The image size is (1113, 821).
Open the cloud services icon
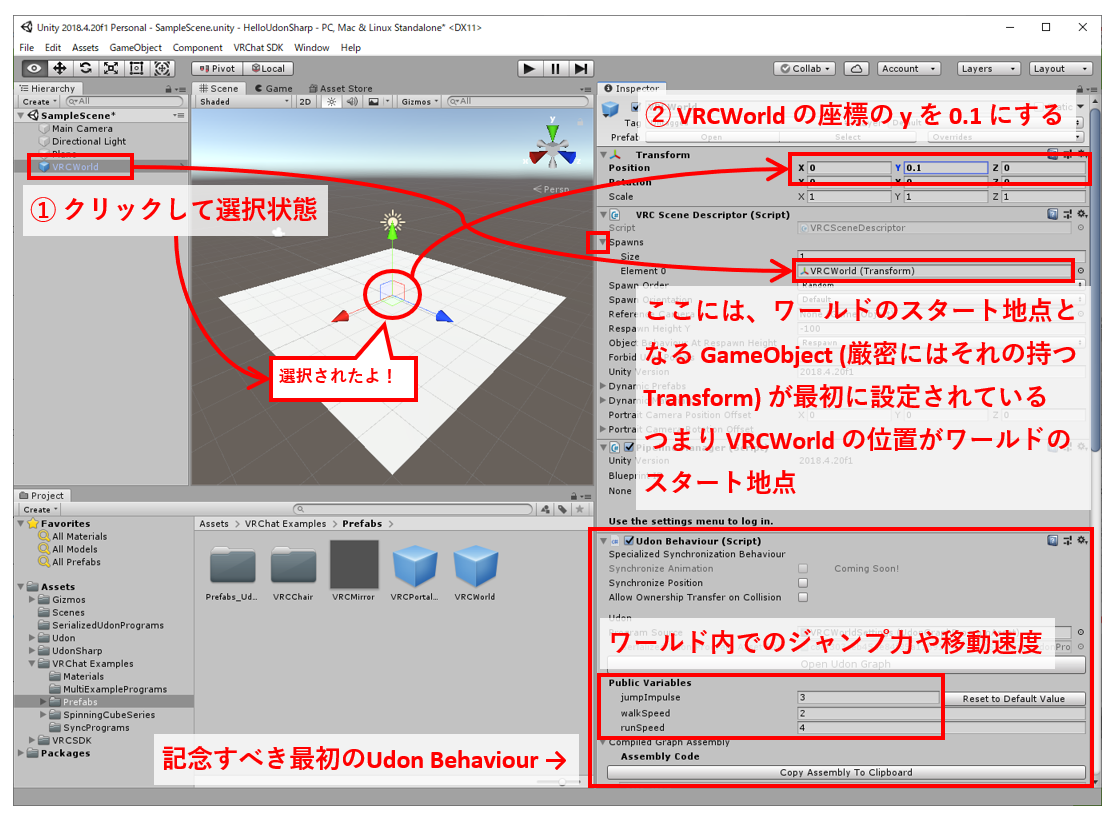point(857,69)
